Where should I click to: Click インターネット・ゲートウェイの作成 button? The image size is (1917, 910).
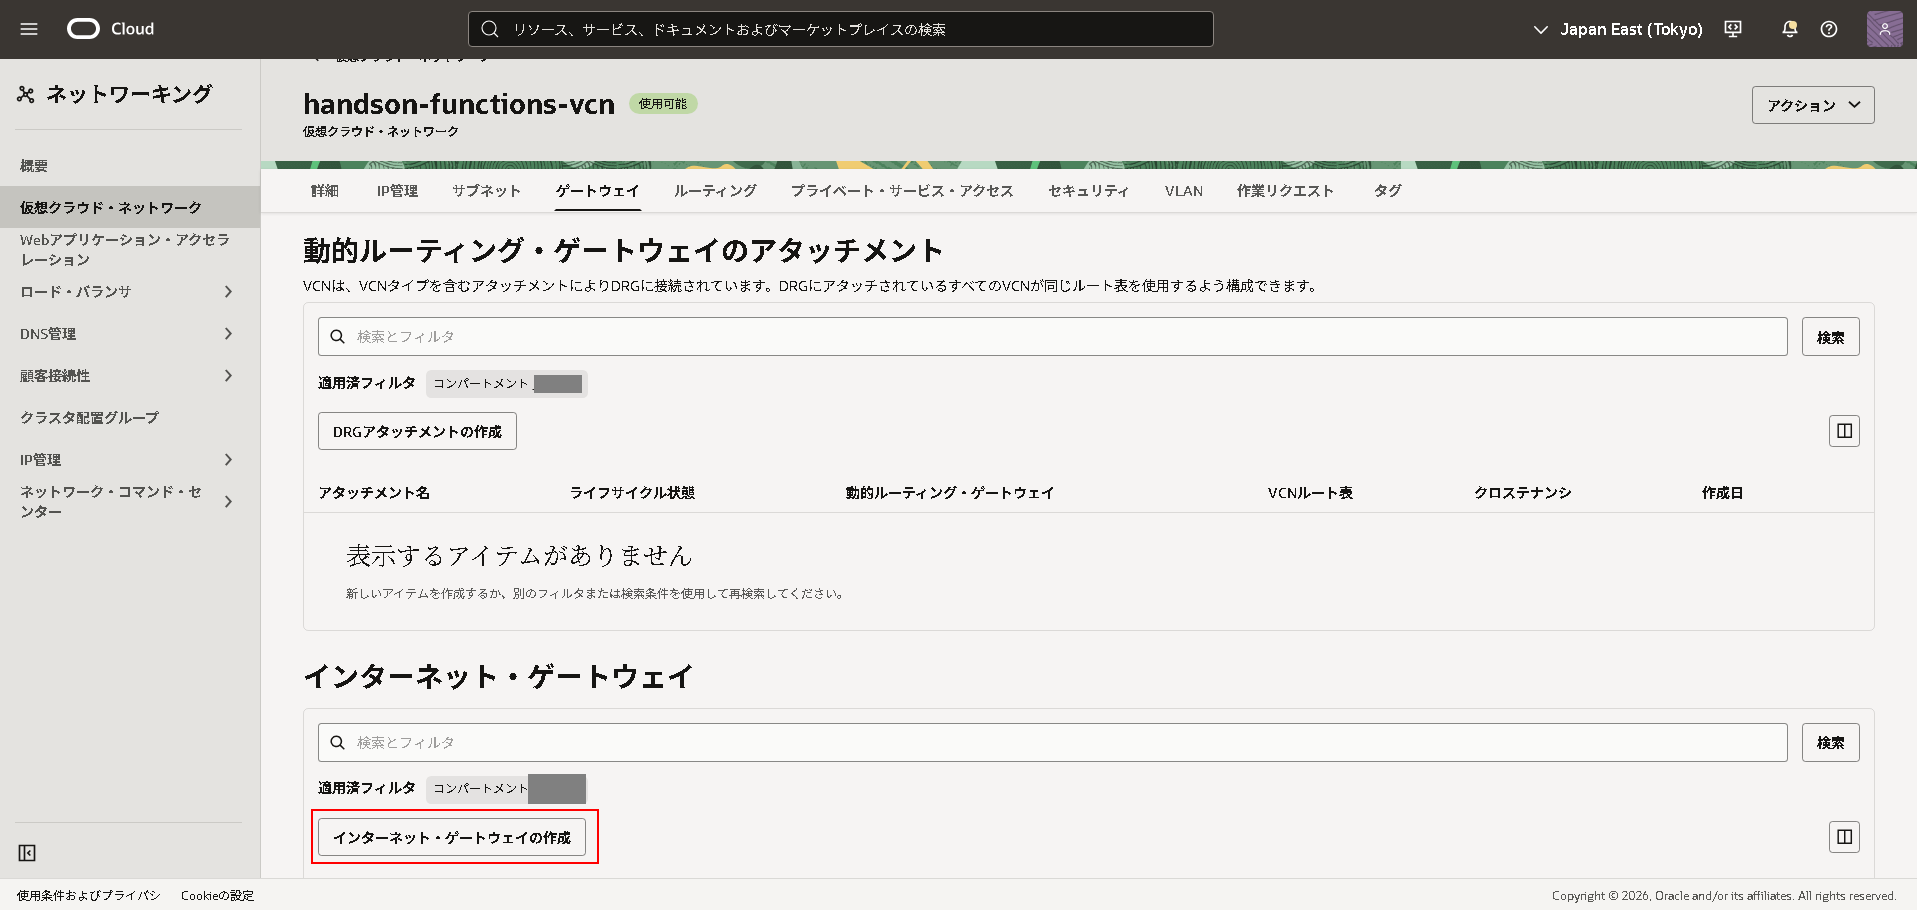point(452,837)
